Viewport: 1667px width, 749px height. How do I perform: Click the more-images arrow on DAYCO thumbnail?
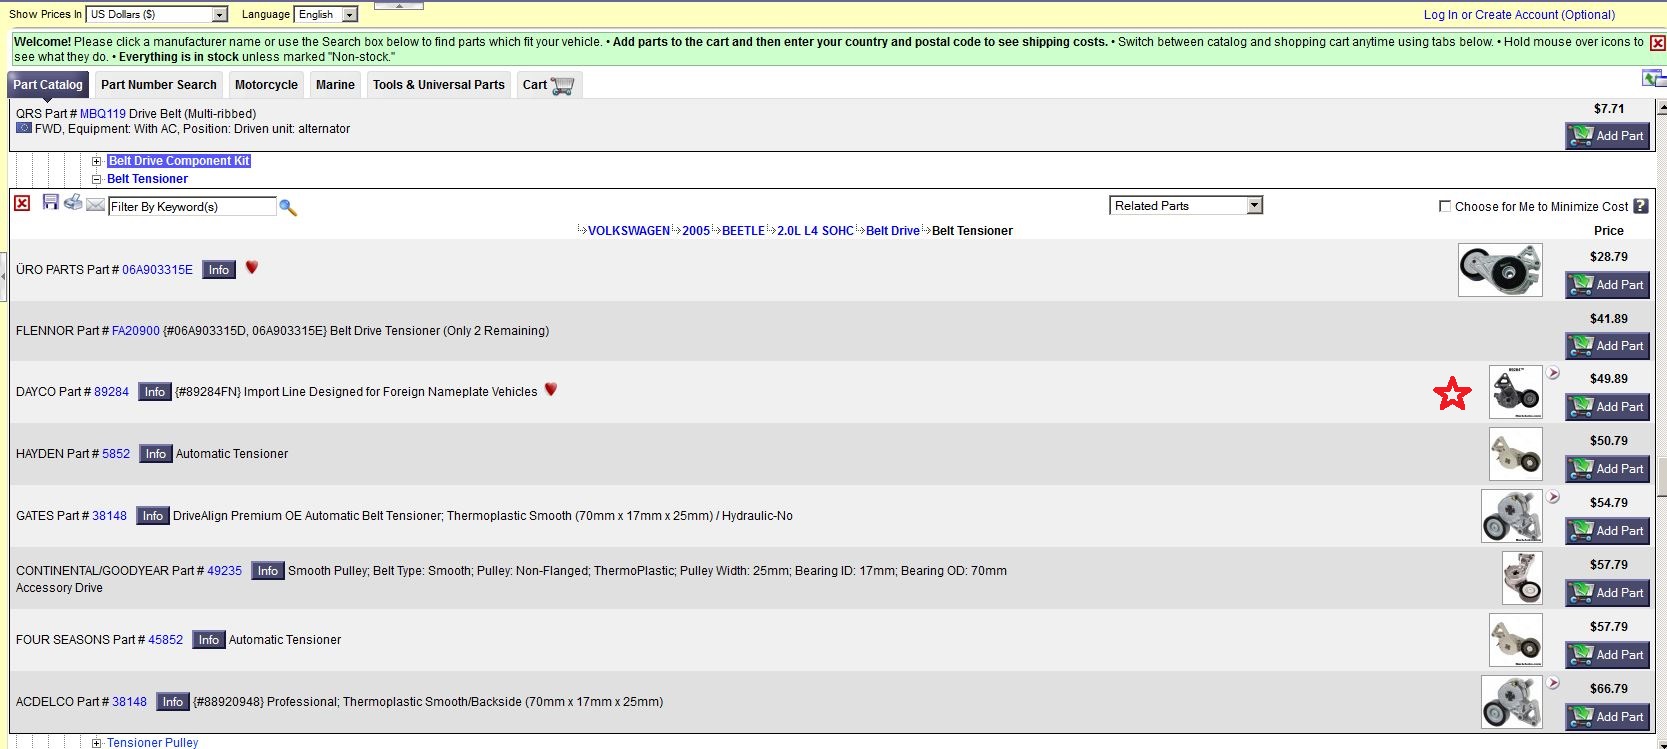pyautogui.click(x=1553, y=373)
